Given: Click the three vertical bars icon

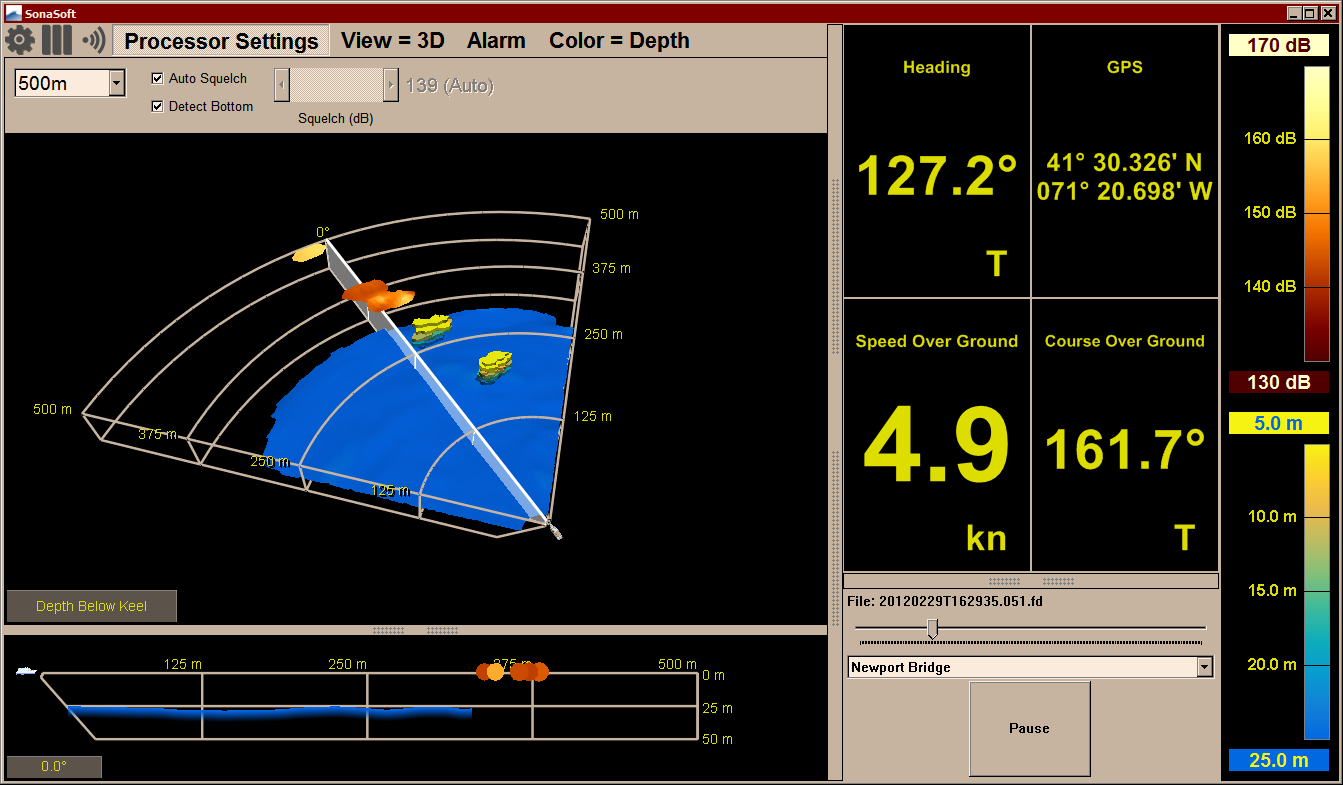Looking at the screenshot, I should click(57, 41).
